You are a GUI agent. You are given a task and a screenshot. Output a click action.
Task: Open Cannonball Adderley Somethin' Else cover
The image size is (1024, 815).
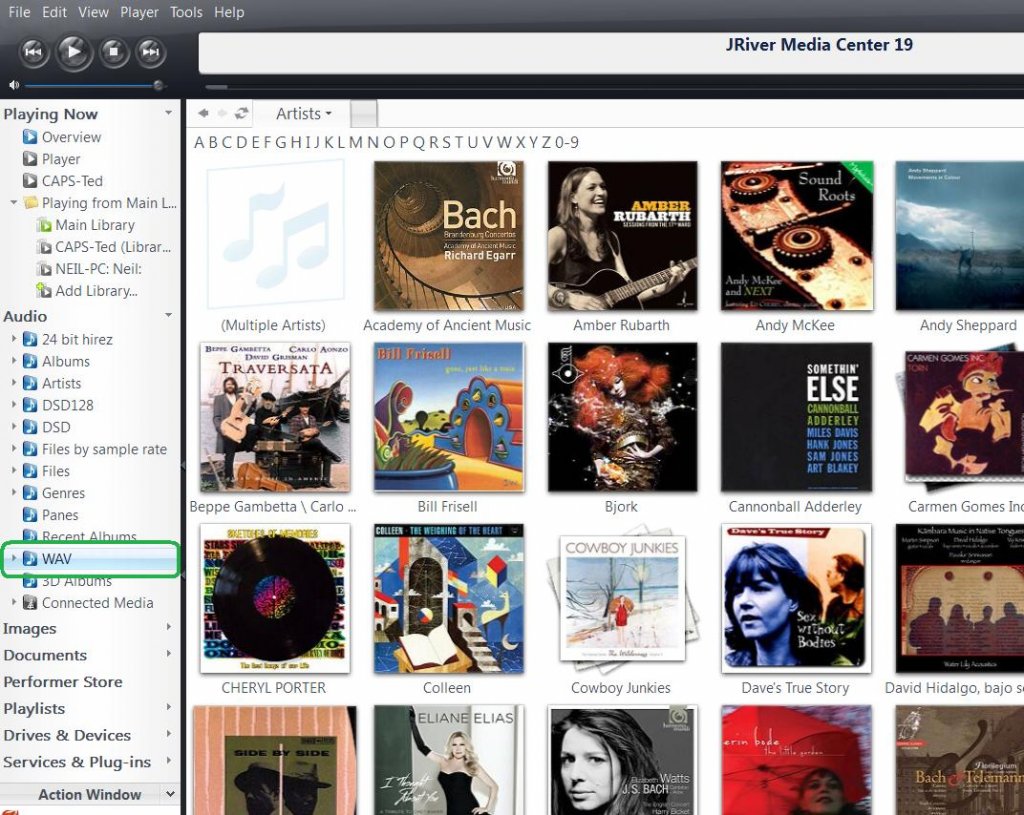click(797, 417)
